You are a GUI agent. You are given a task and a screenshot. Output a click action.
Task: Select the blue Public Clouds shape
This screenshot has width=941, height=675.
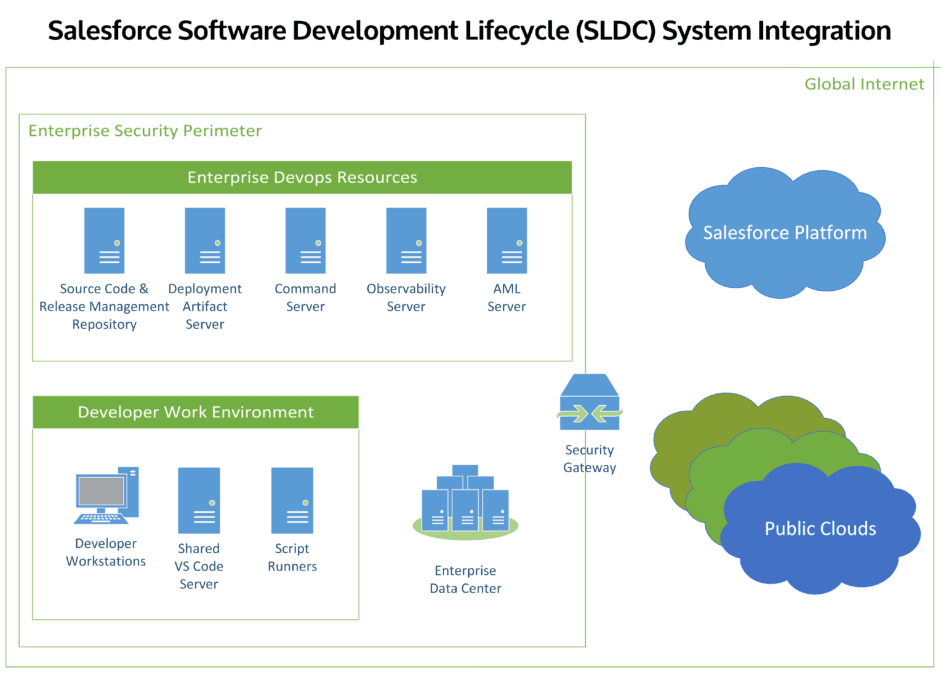(820, 530)
